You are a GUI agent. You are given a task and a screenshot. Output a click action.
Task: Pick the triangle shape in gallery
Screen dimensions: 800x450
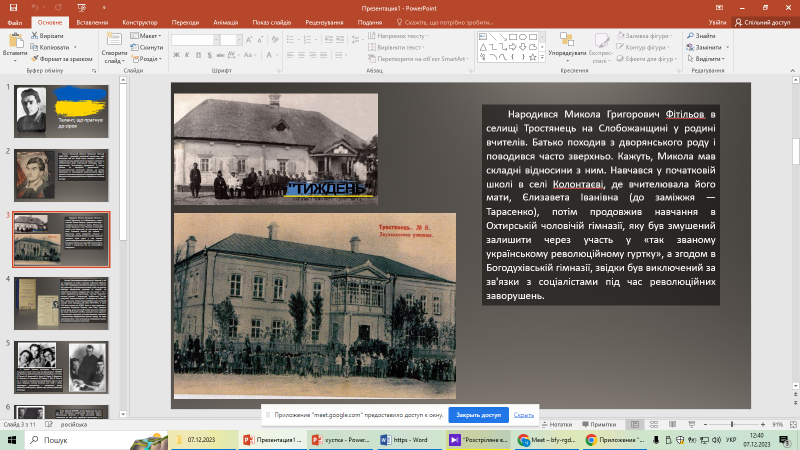483,47
